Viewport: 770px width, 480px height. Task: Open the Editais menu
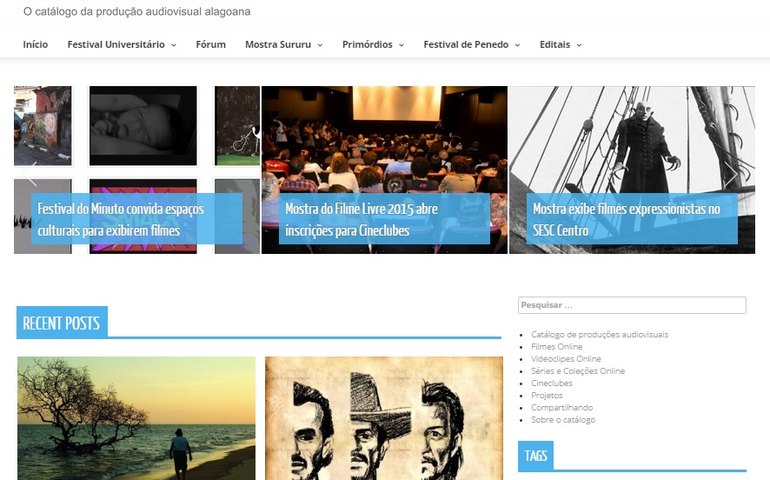tap(555, 45)
